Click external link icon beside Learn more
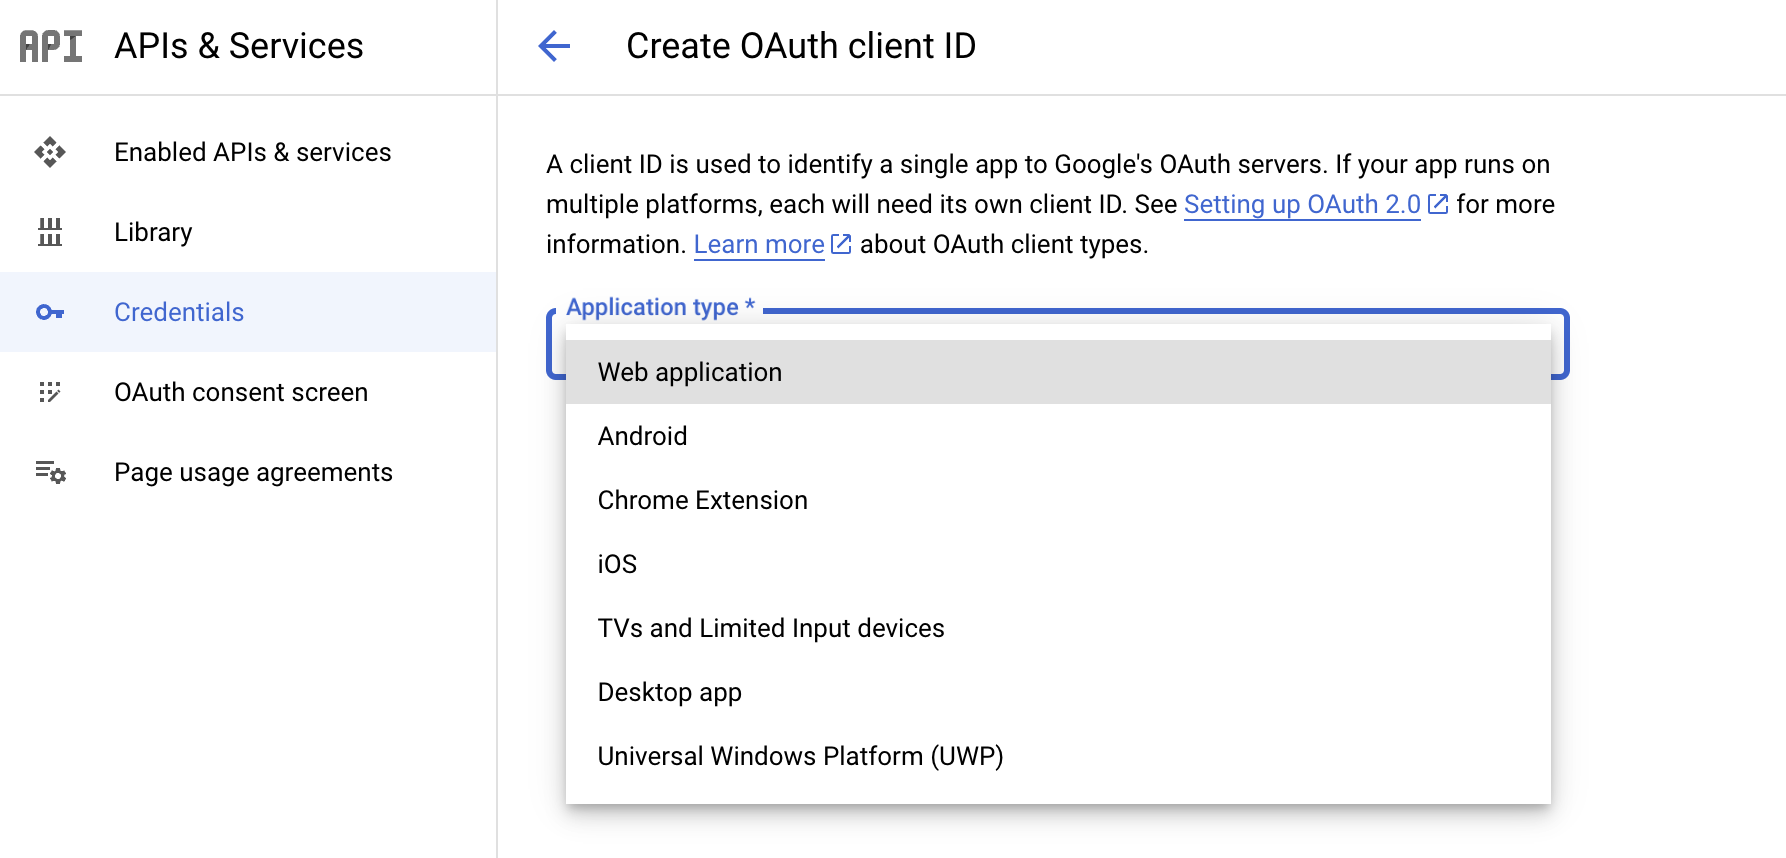This screenshot has width=1786, height=858. (x=842, y=244)
